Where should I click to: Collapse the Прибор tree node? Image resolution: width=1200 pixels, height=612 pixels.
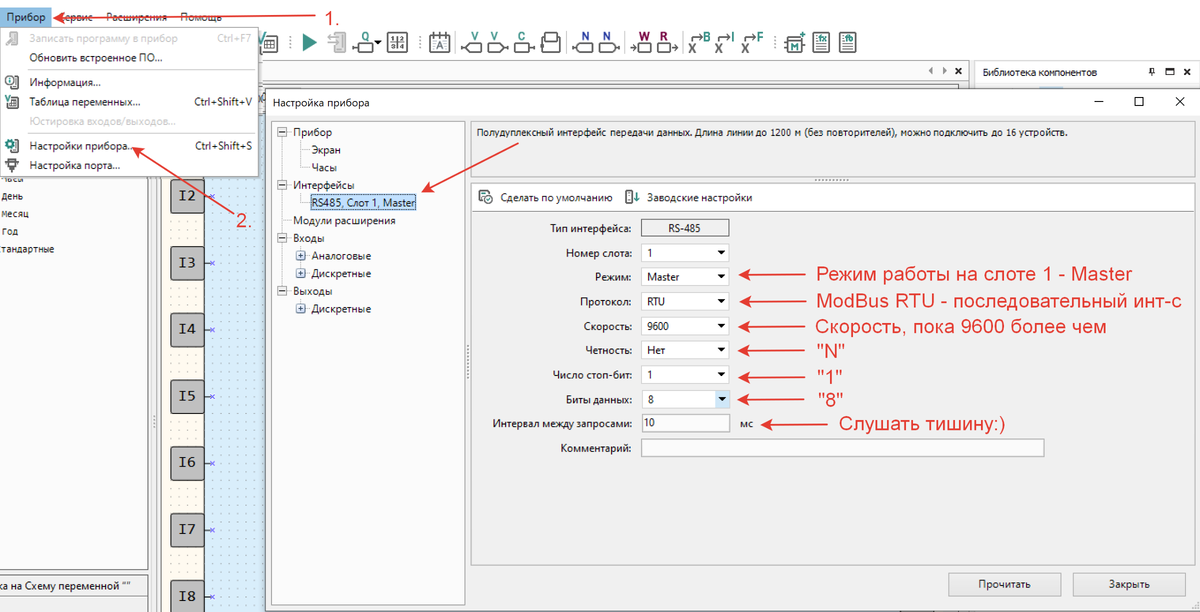click(x=283, y=132)
